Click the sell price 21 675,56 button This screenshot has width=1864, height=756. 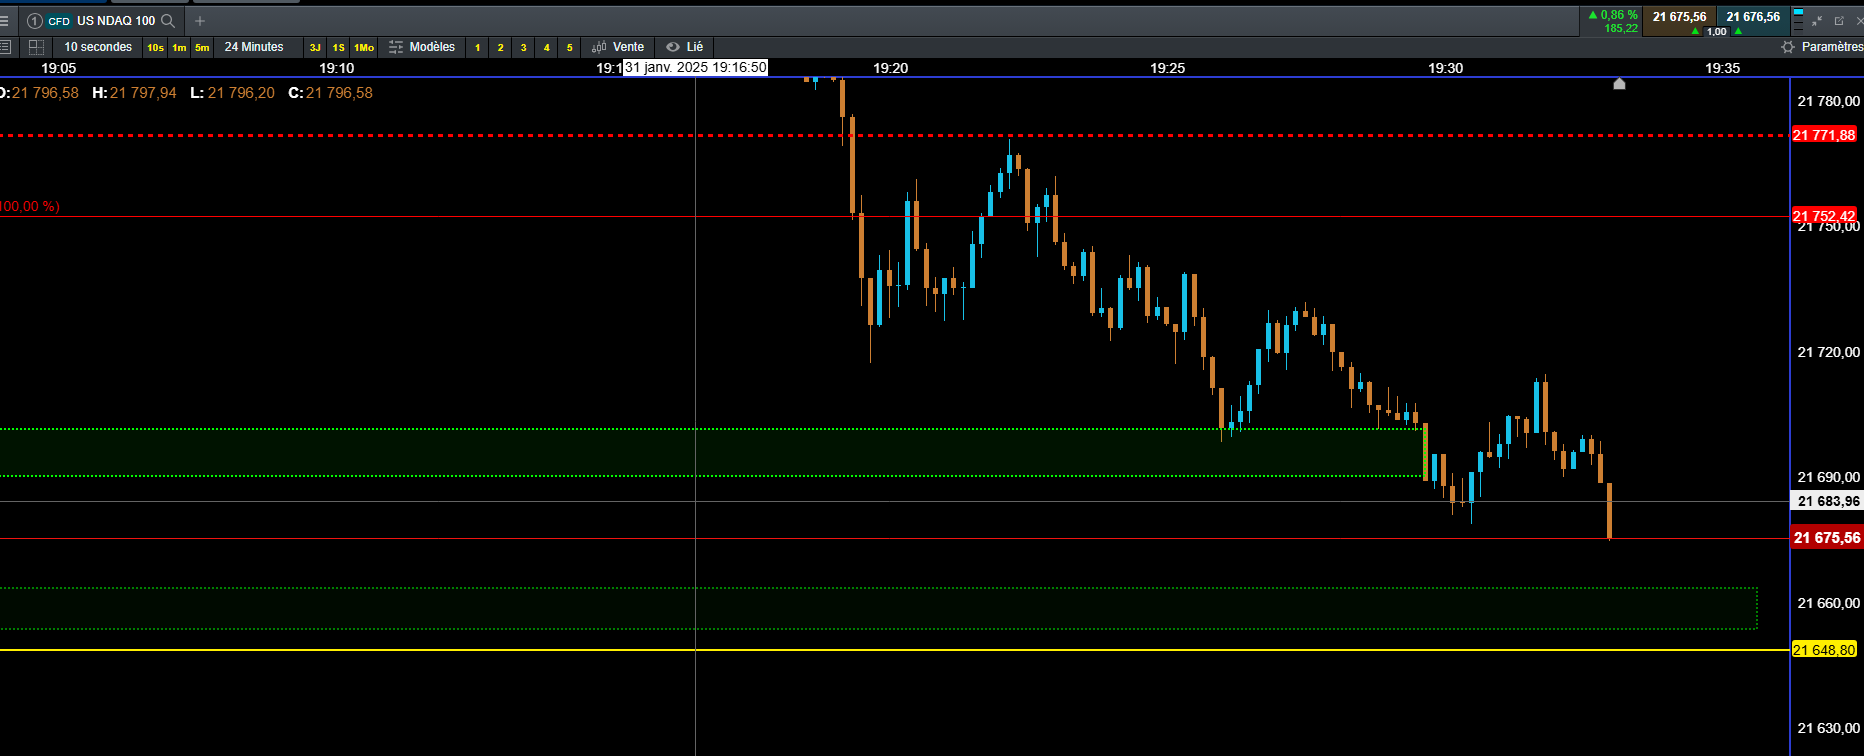(x=1679, y=20)
